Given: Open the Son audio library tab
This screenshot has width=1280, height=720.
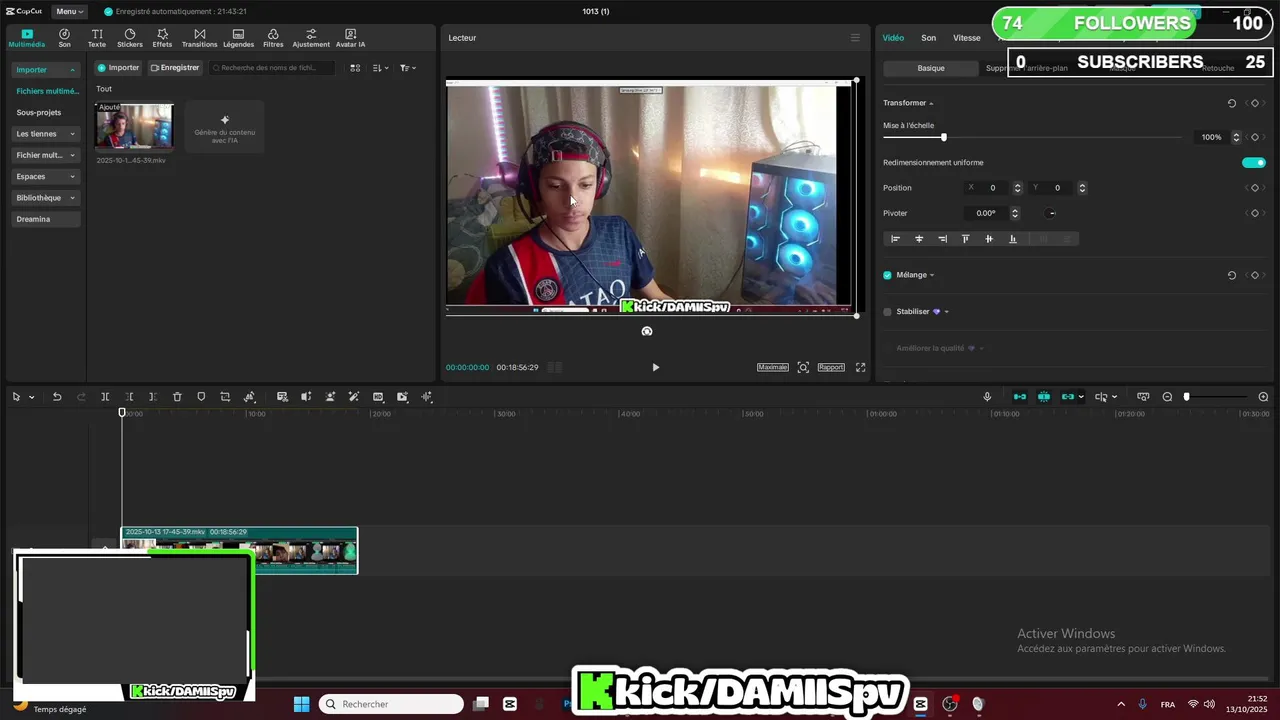Looking at the screenshot, I should (x=64, y=38).
